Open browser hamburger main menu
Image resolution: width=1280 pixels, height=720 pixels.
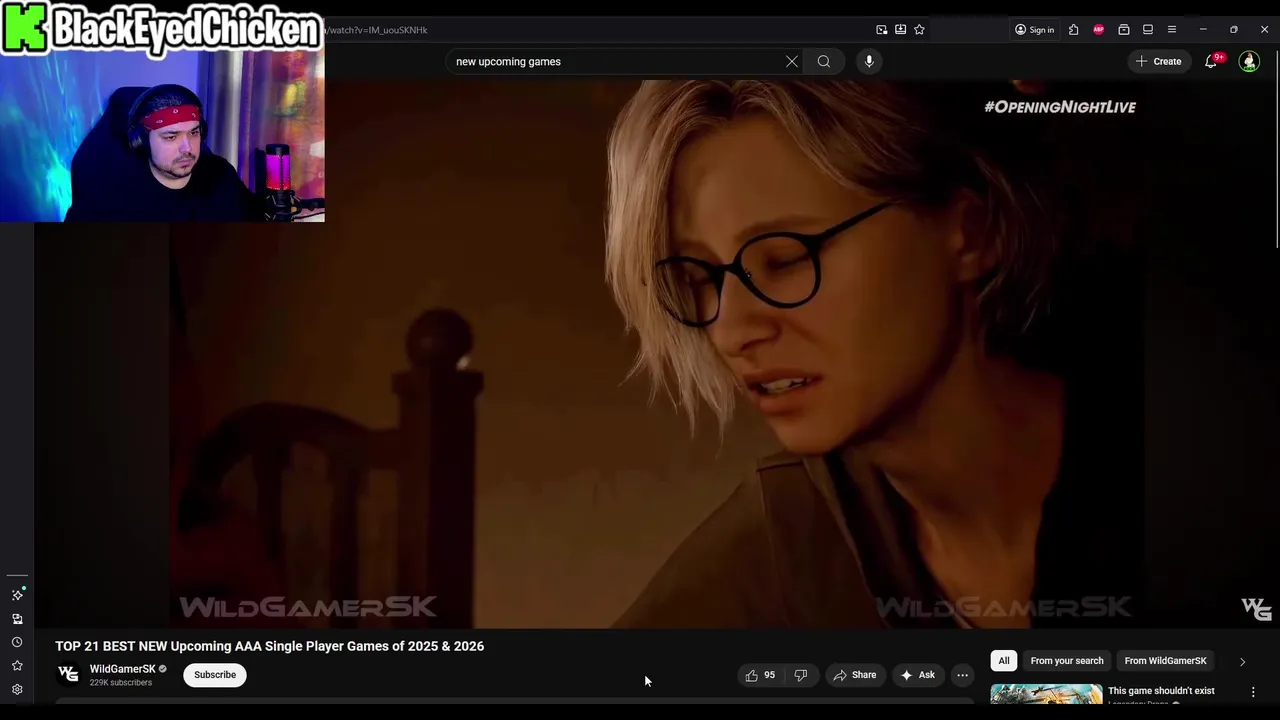point(1172,30)
